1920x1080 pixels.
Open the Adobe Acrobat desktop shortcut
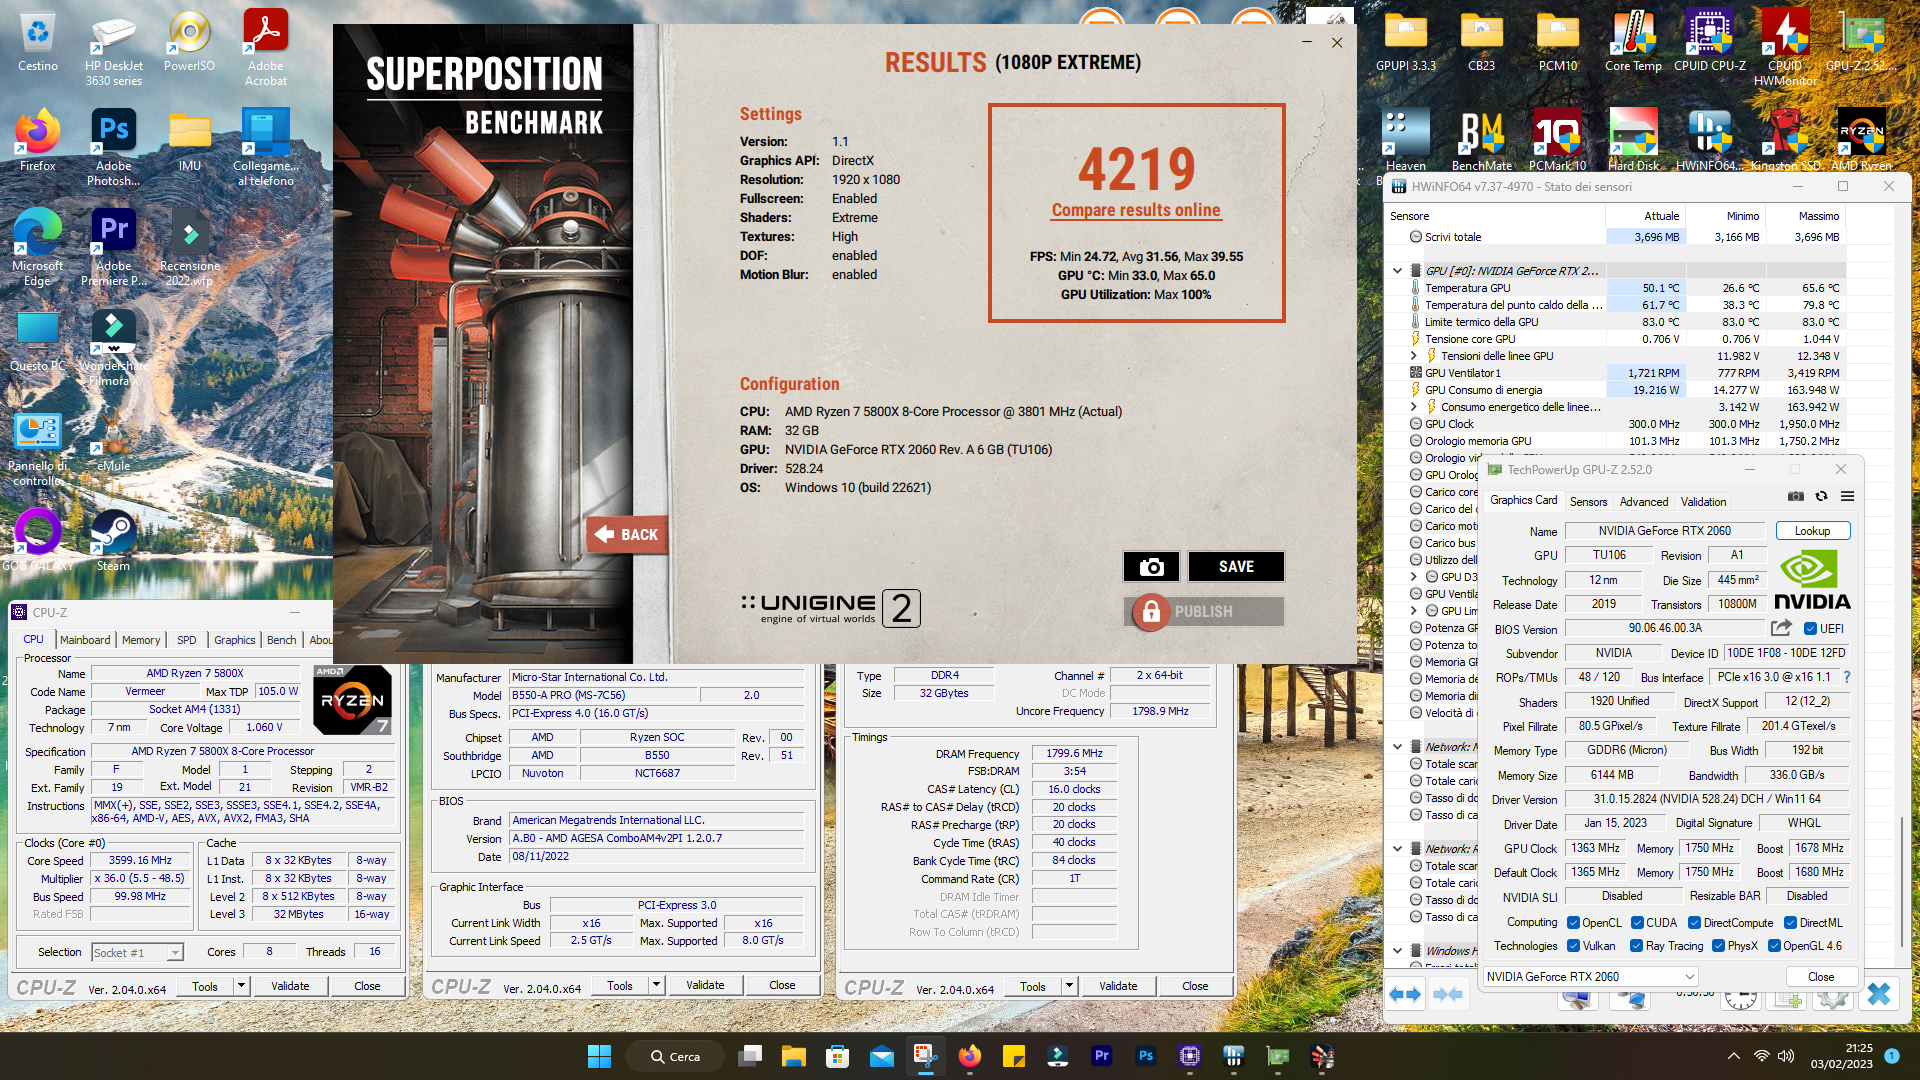coord(265,47)
